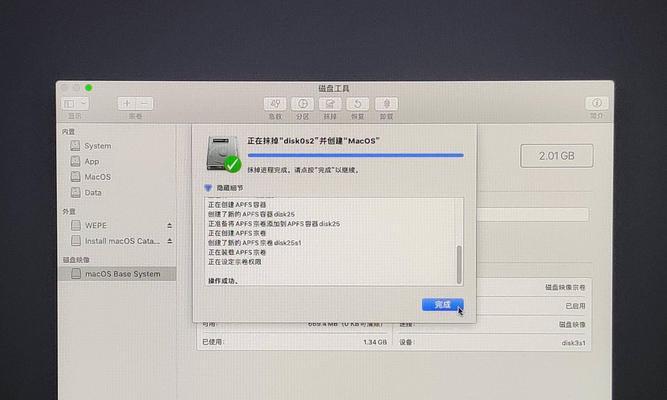Click the 磁盘映像宗卷 type value
This screenshot has height=400, width=667.
(565, 288)
